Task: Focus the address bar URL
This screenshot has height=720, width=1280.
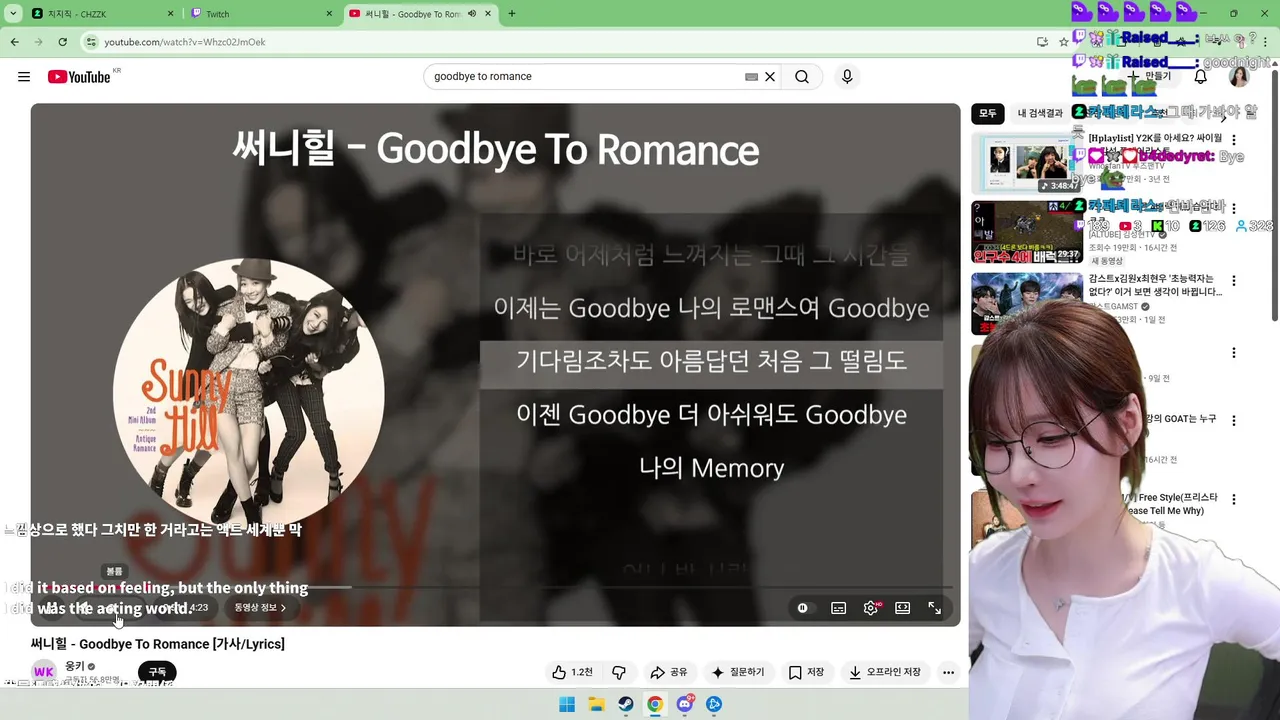Action: click(x=185, y=42)
